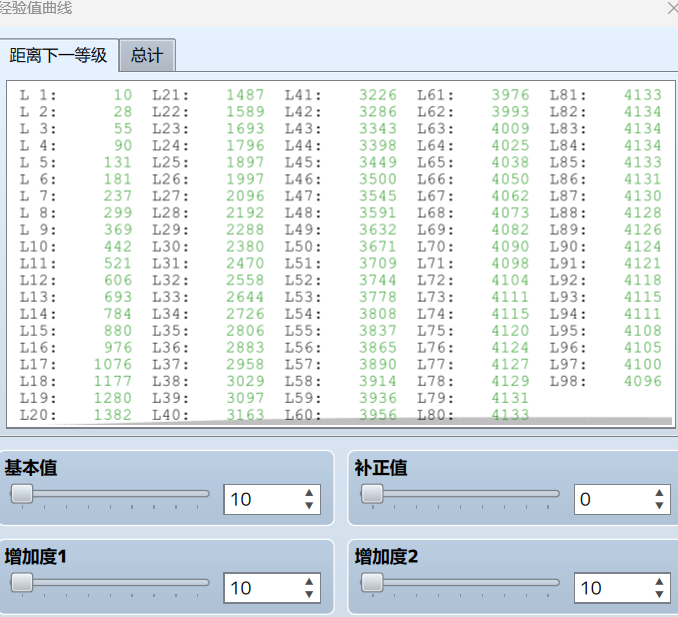Click the L40 value 3163
This screenshot has width=678, height=617.
[x=245, y=415]
